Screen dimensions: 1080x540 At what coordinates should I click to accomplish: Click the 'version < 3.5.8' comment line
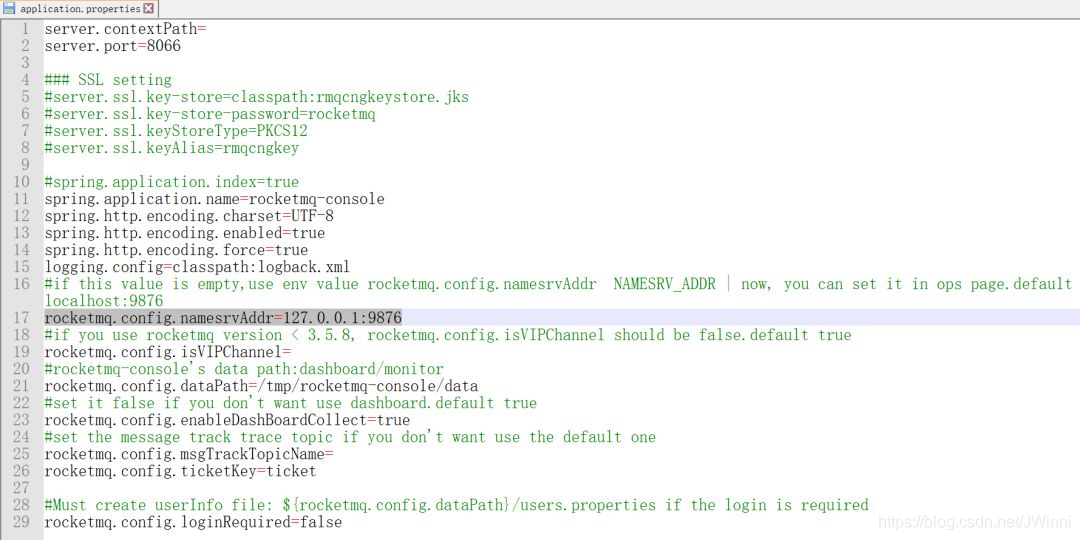click(x=448, y=335)
